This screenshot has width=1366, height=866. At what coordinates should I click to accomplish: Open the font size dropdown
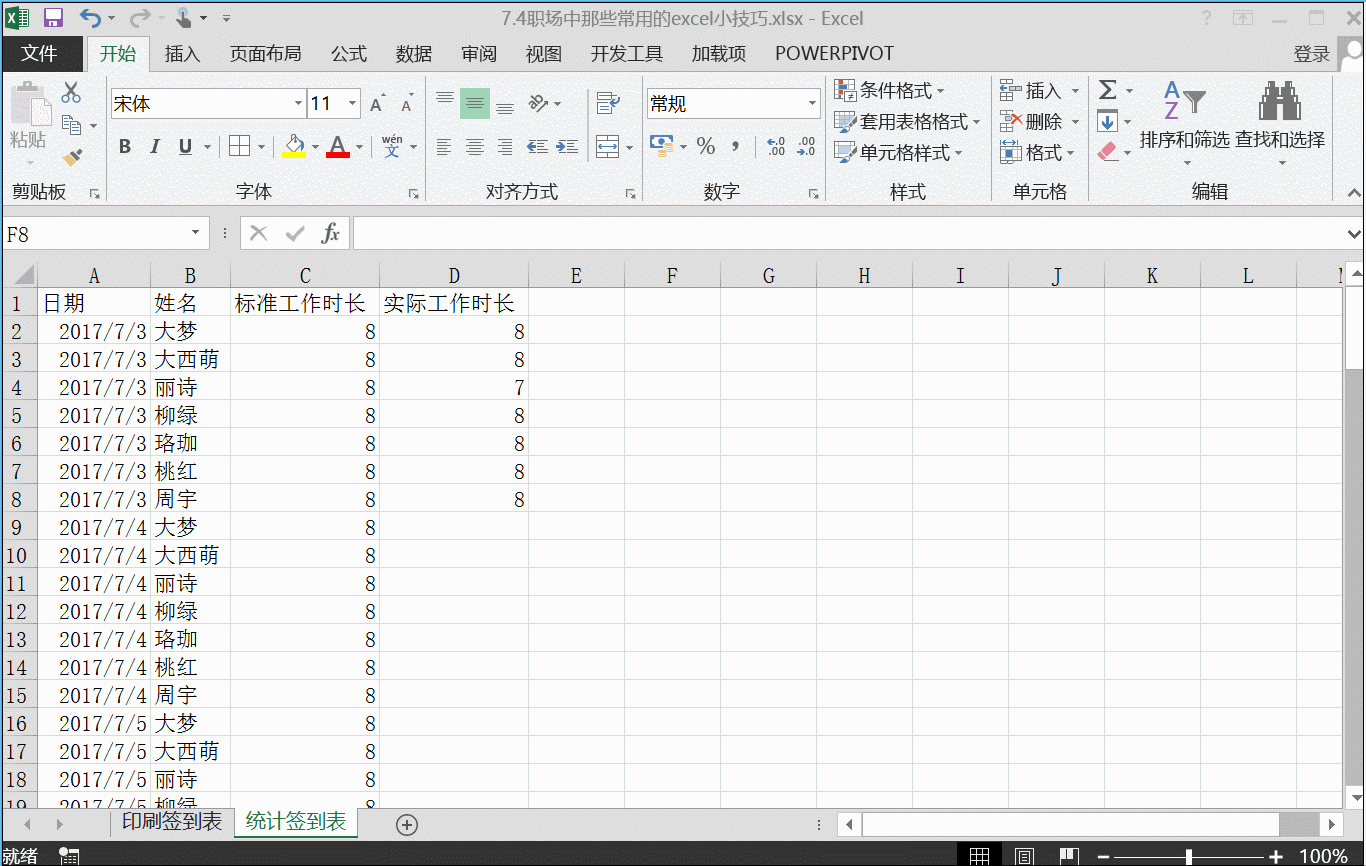point(353,104)
